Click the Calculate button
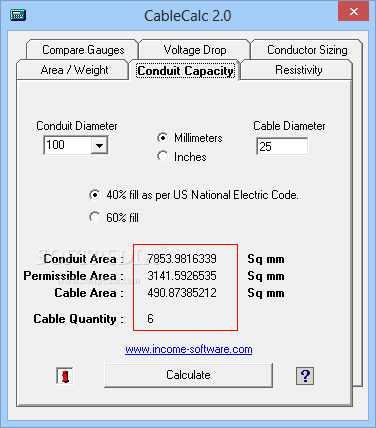Viewport: 376px width, 428px height. tap(188, 375)
